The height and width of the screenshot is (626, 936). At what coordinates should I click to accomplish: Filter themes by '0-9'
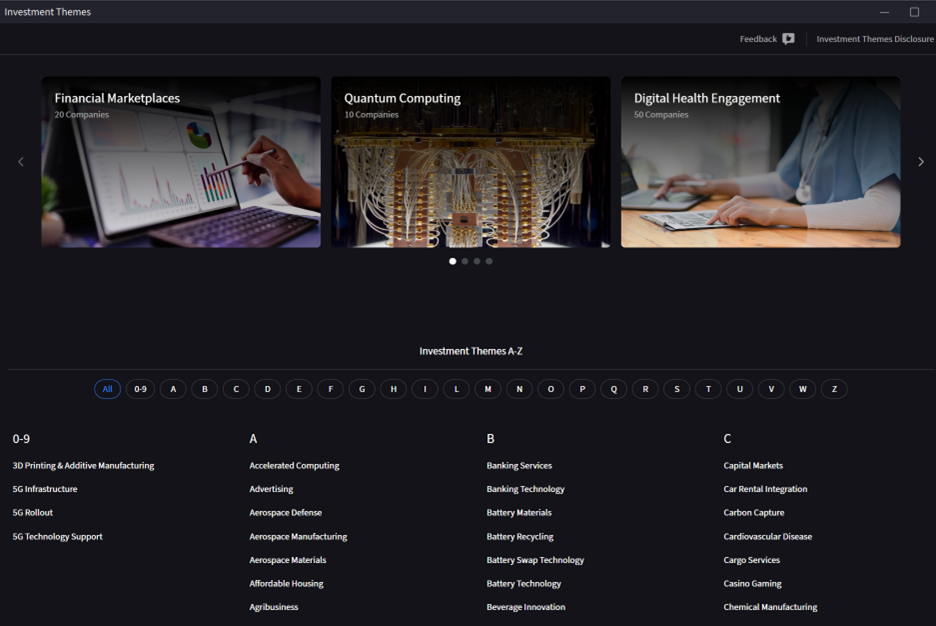coord(140,389)
